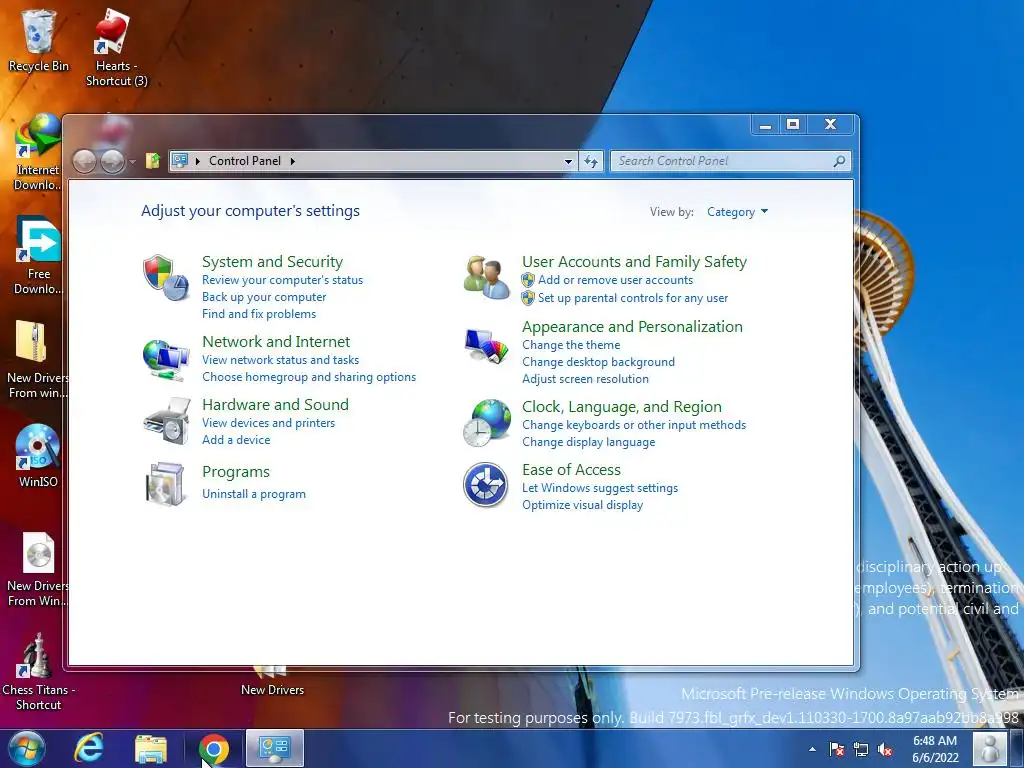Click the refresh button next to address bar
The image size is (1024, 768).
click(x=591, y=161)
